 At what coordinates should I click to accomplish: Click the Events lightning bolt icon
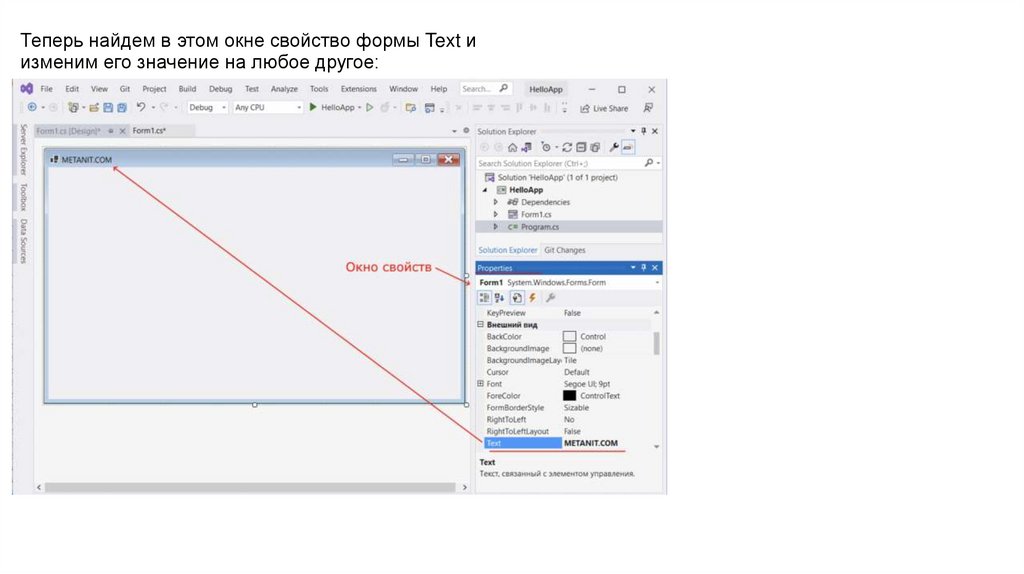(532, 298)
